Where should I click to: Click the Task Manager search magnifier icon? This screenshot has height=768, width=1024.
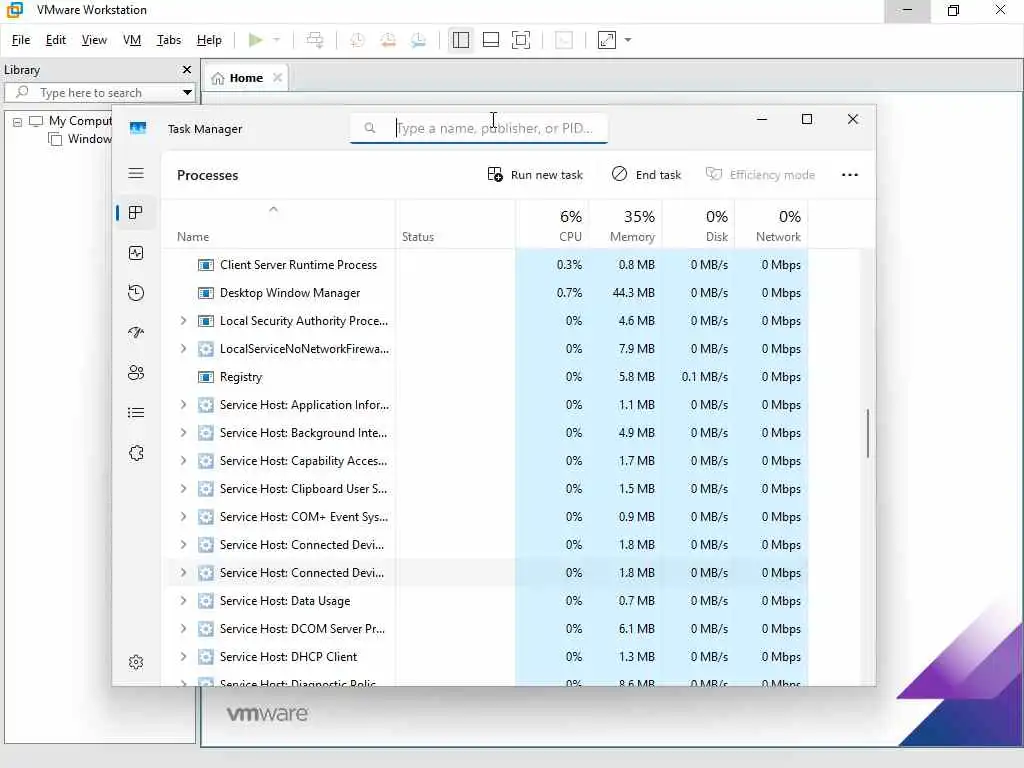[x=370, y=128]
